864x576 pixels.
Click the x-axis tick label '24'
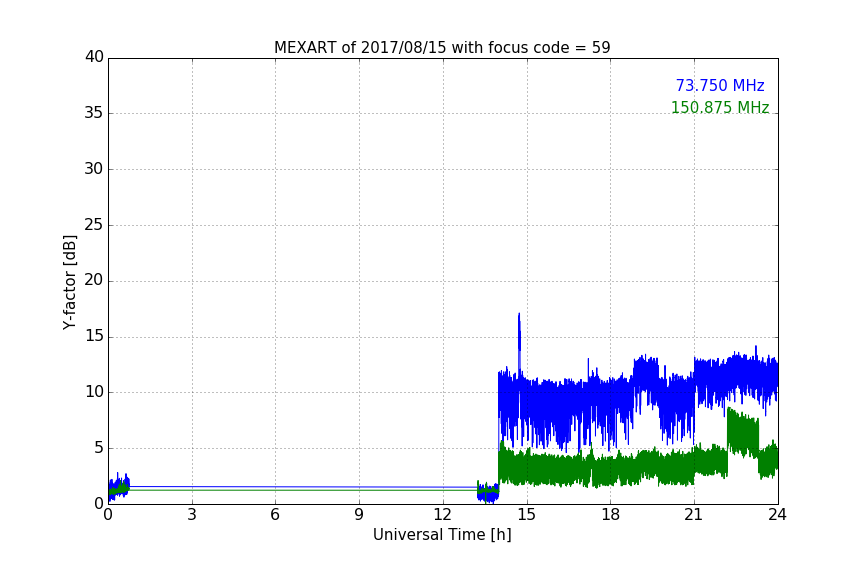tap(777, 515)
